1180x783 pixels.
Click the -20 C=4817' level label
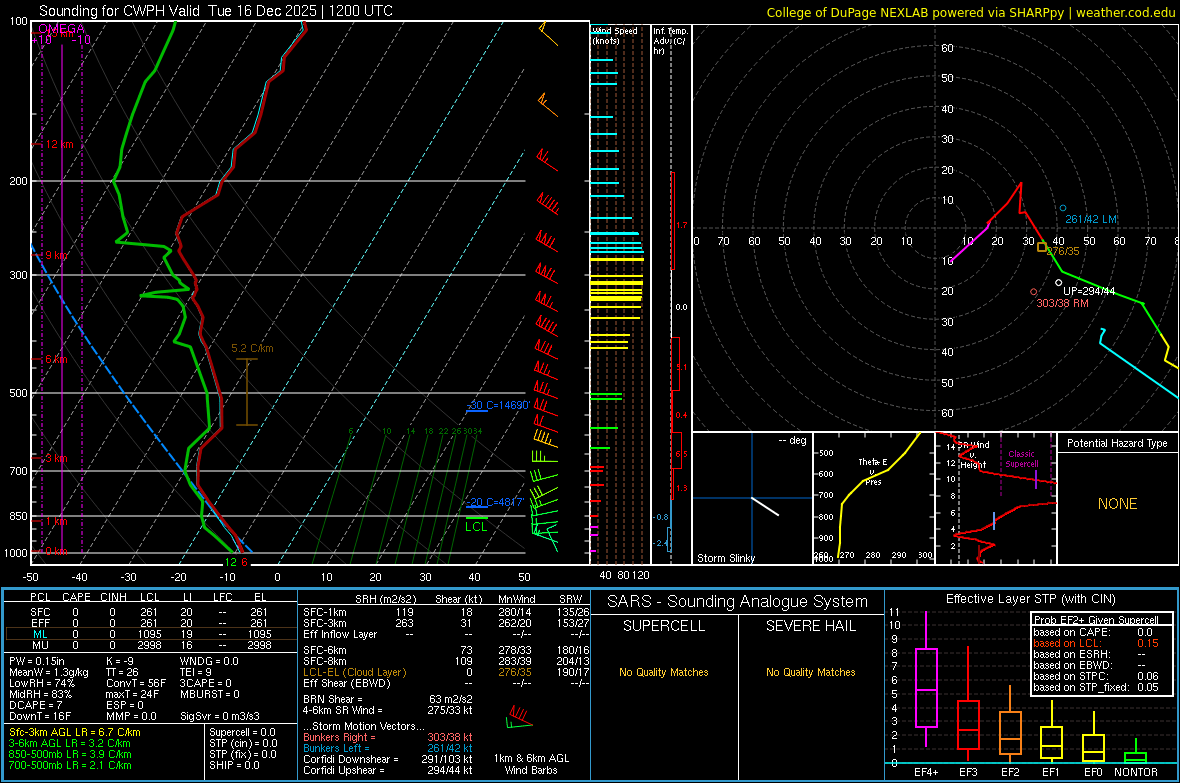coord(494,502)
